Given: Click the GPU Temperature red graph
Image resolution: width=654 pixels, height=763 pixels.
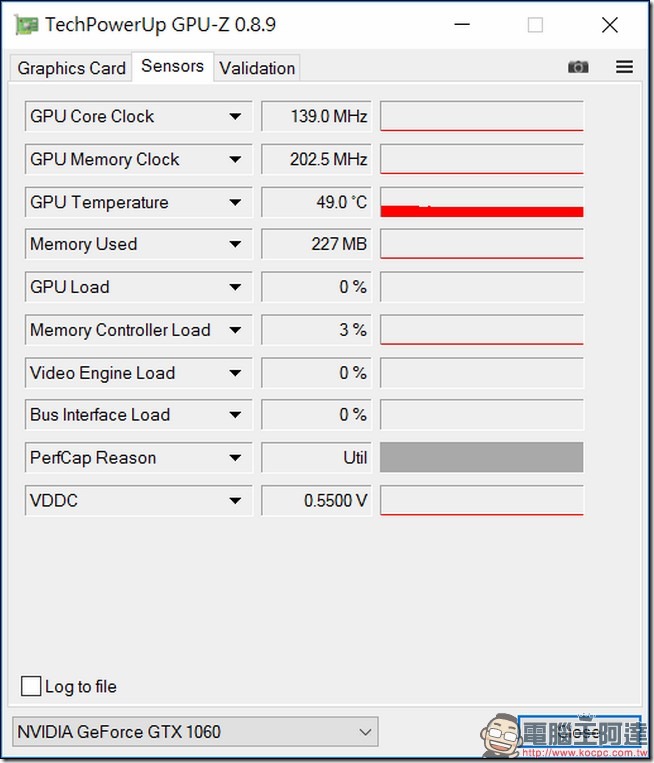Looking at the screenshot, I should [x=482, y=202].
